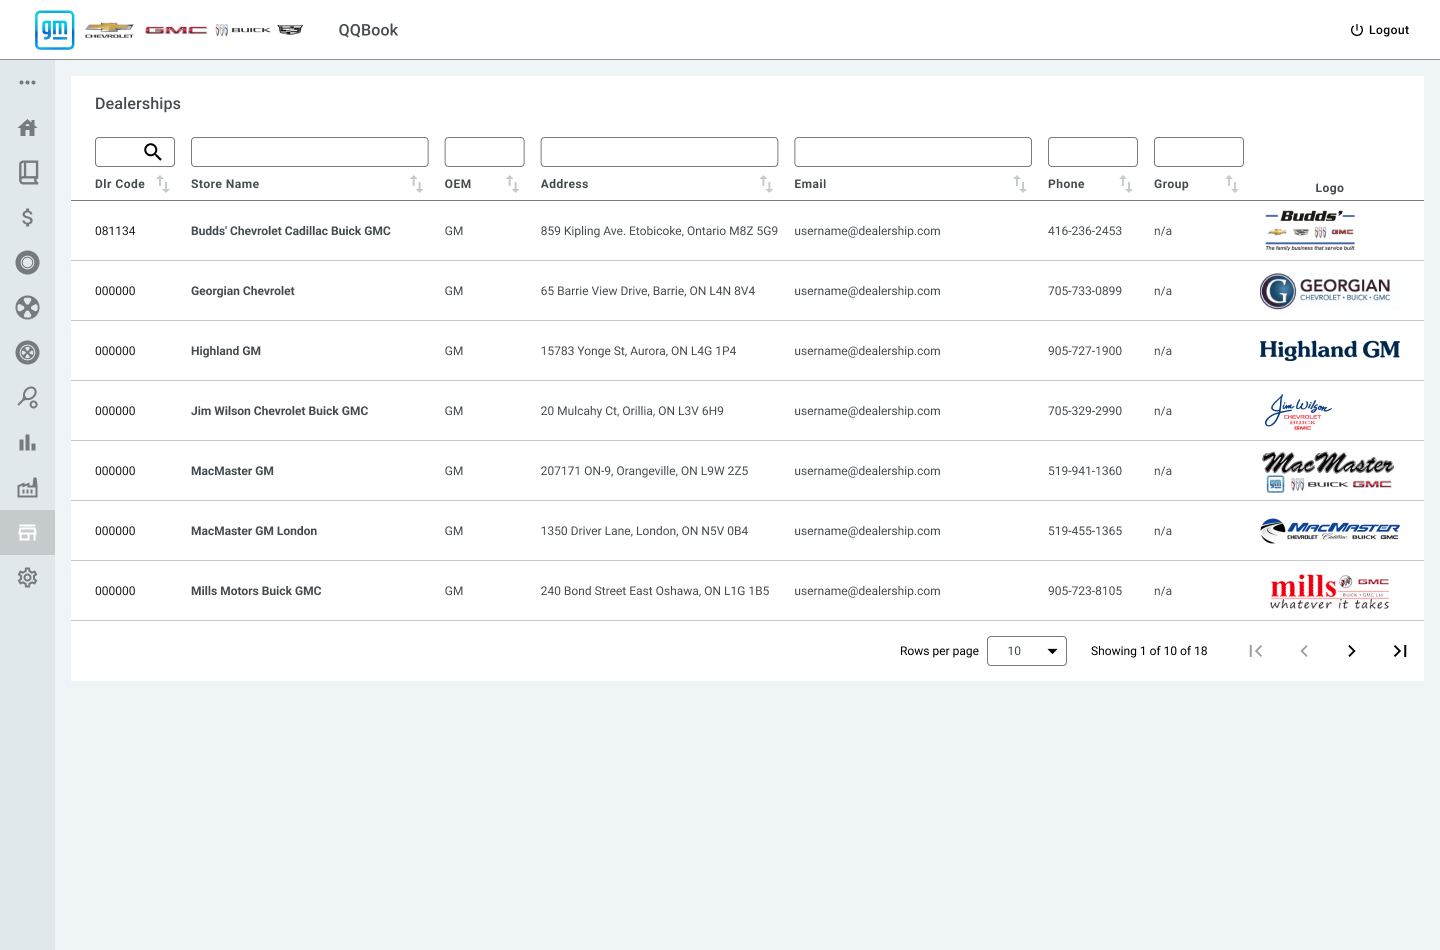Select Budds' Chevrolet Cadillac Buick GMC store name
This screenshot has height=950, width=1440.
[291, 231]
